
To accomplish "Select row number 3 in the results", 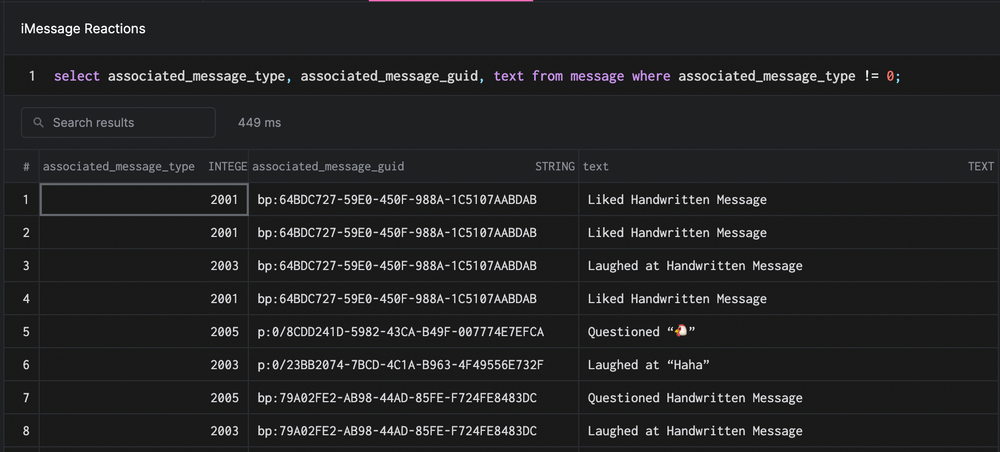I will (x=26, y=266).
